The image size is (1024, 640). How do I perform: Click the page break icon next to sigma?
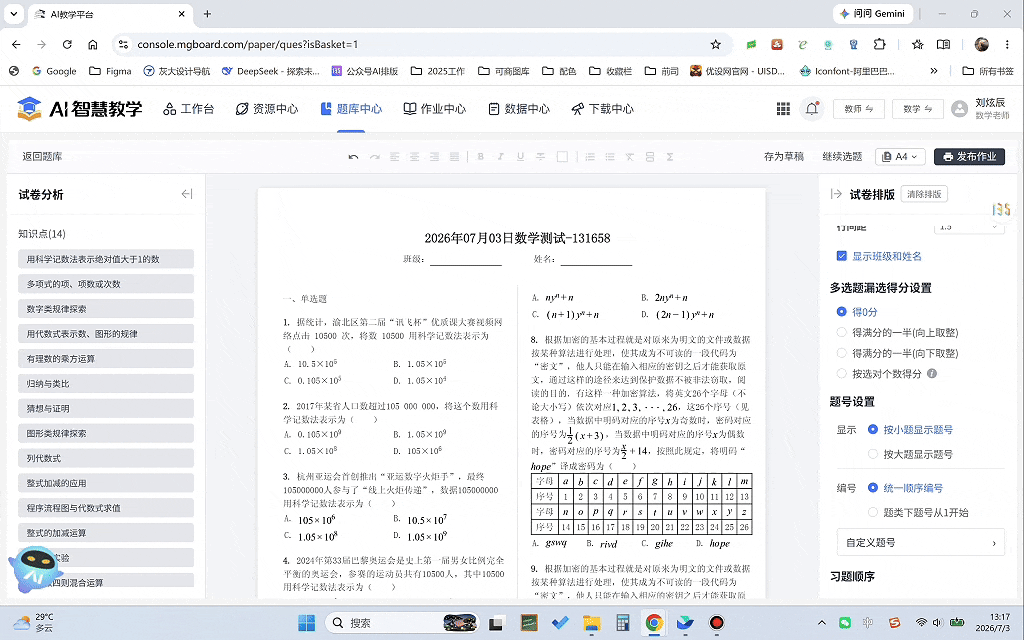tap(650, 157)
